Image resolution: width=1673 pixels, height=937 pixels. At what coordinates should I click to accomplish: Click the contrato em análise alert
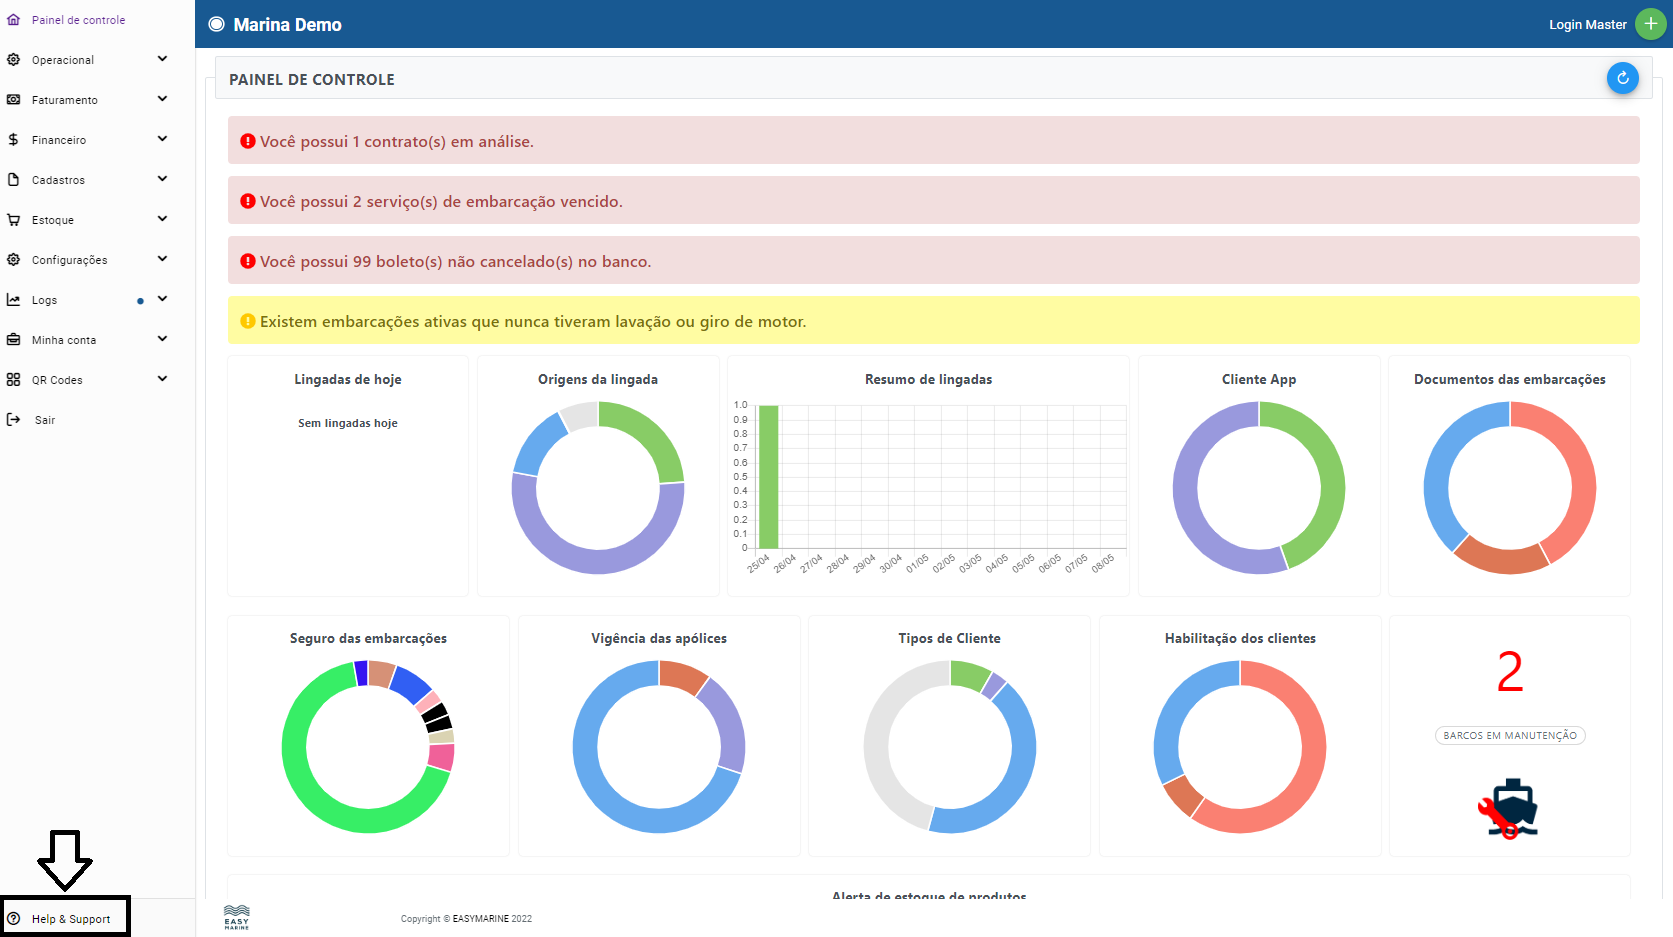(x=933, y=141)
